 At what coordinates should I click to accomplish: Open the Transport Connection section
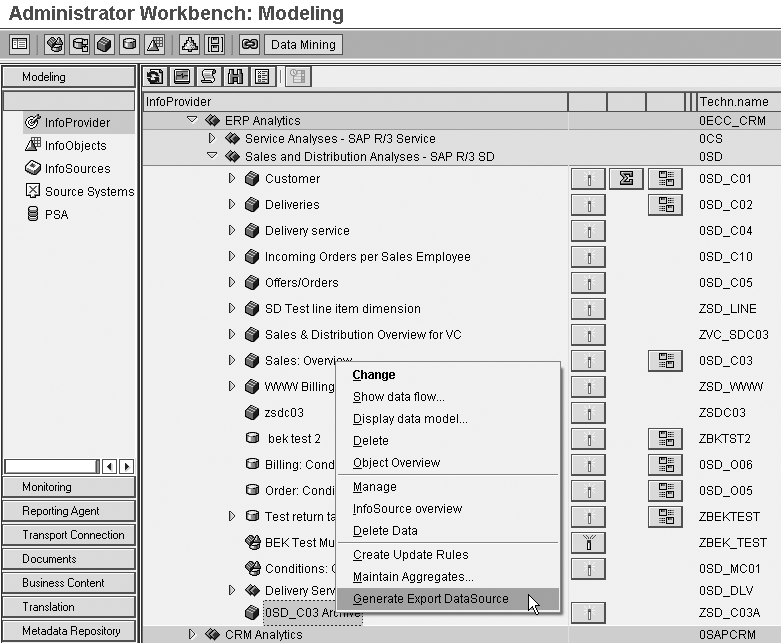pyautogui.click(x=69, y=534)
